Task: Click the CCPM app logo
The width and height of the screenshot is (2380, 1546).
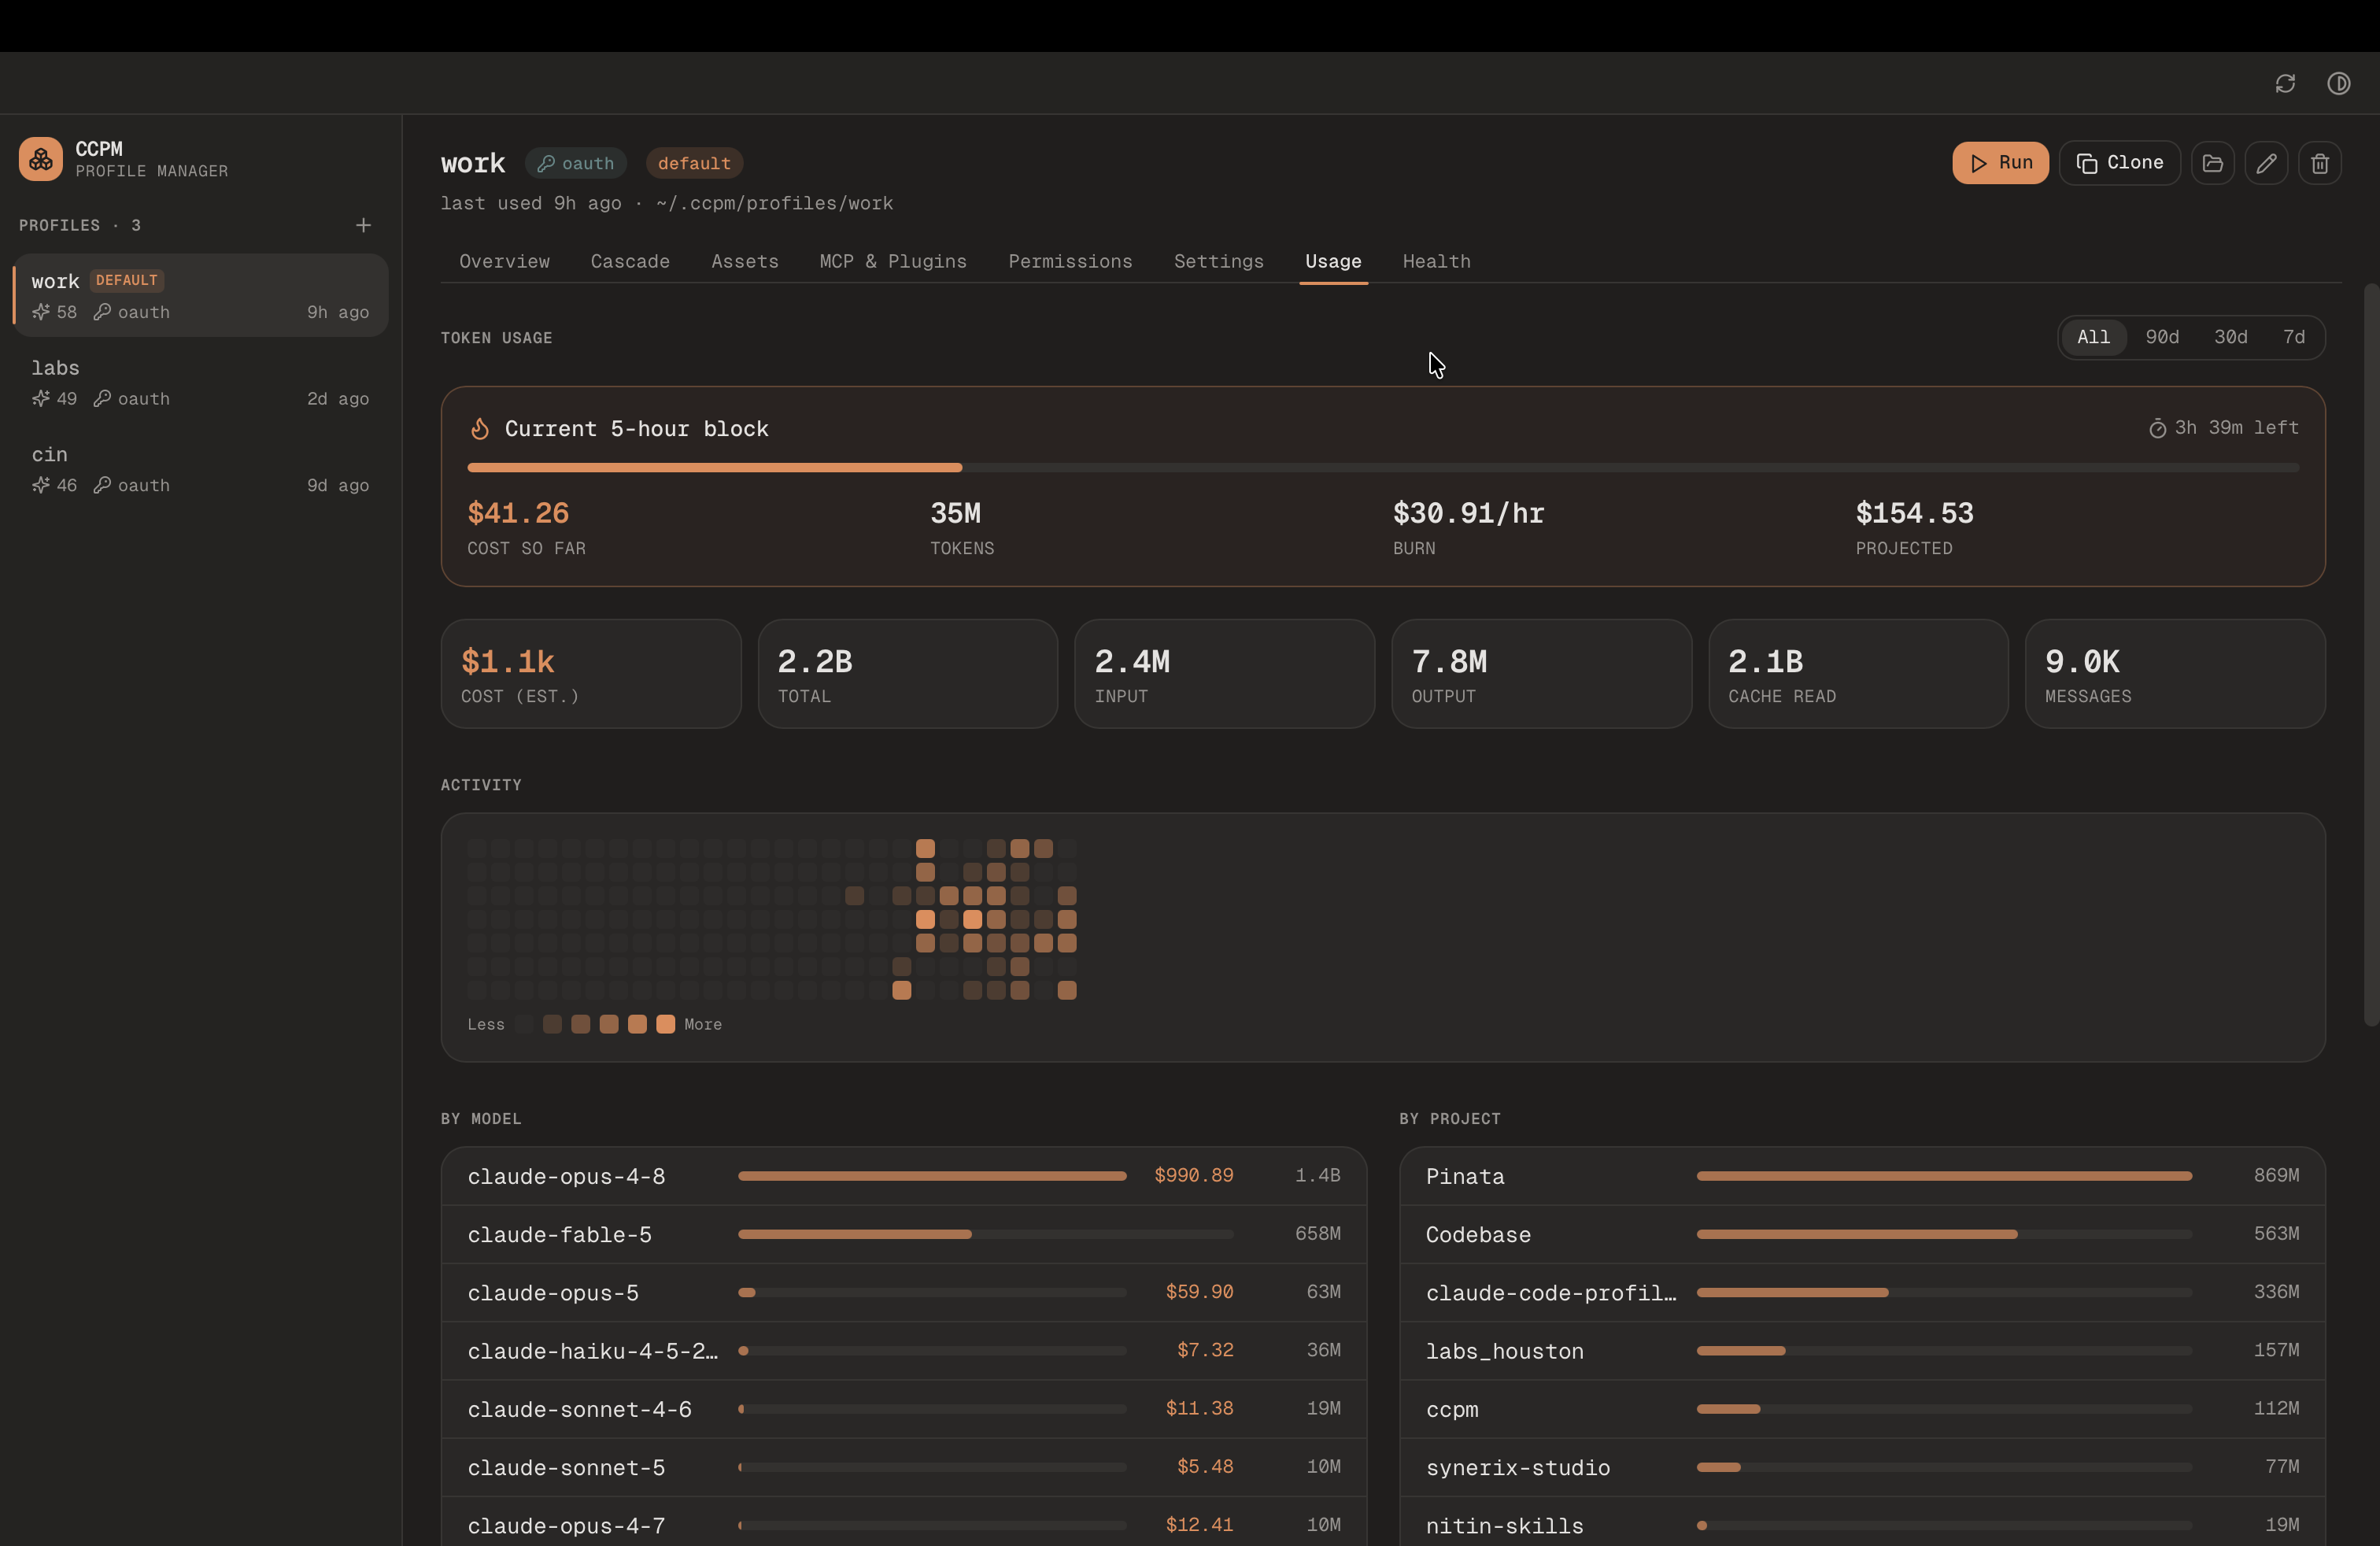Action: pyautogui.click(x=41, y=159)
